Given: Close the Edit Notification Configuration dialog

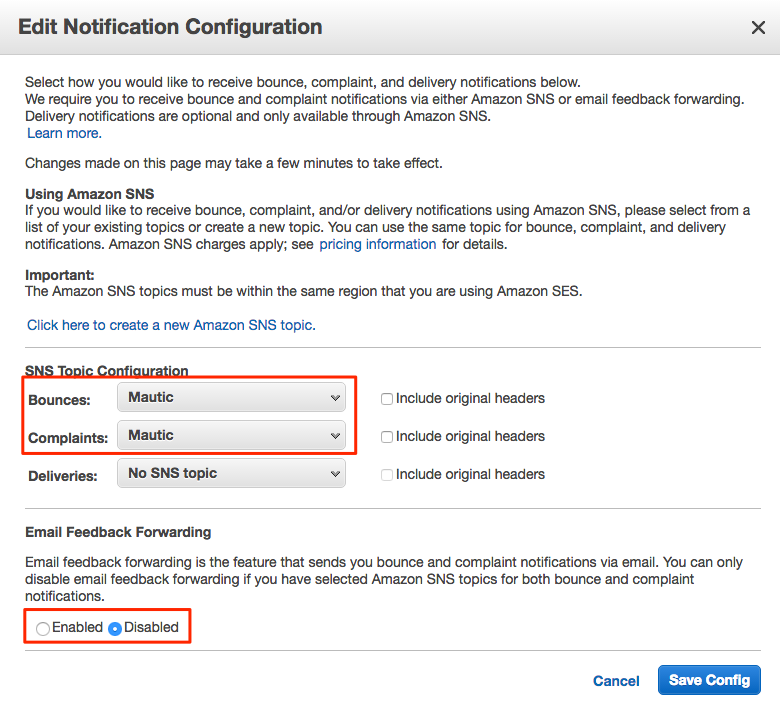Looking at the screenshot, I should point(758,28).
